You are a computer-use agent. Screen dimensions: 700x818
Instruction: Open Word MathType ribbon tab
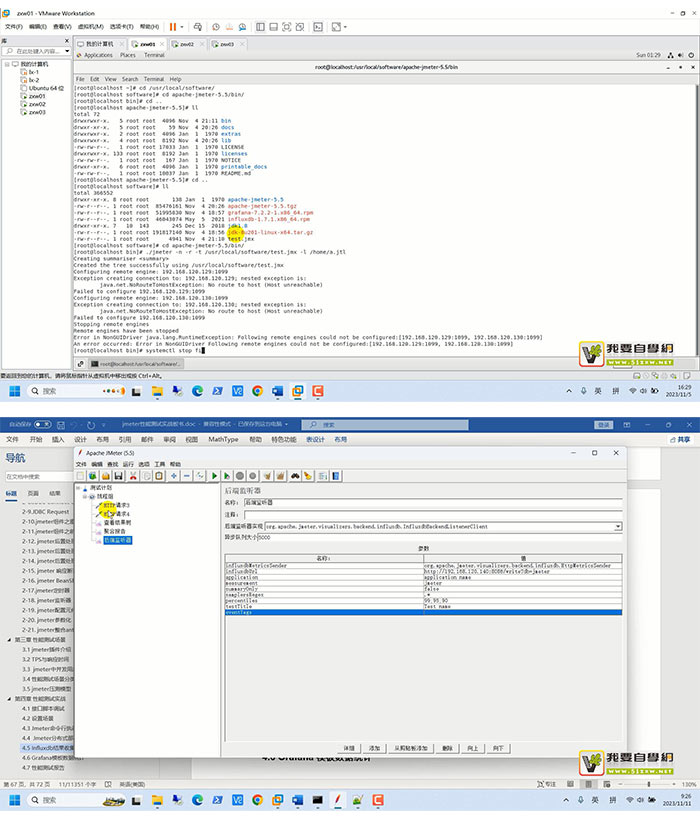click(223, 439)
